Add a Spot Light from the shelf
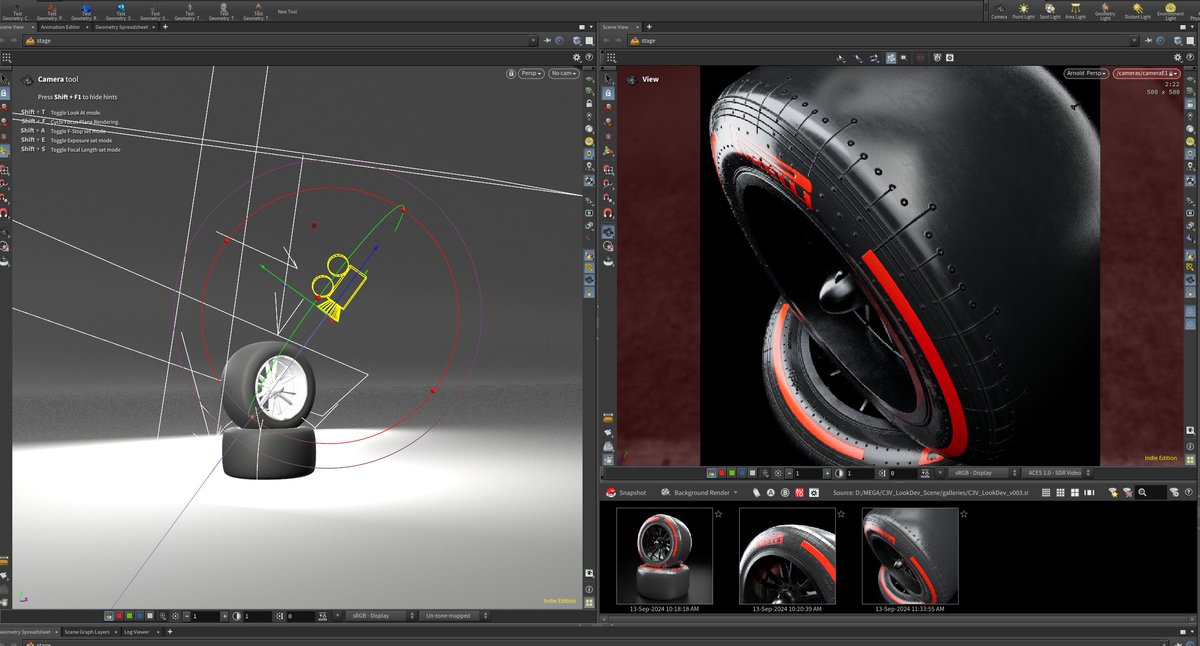This screenshot has height=646, width=1200. 1049,10
